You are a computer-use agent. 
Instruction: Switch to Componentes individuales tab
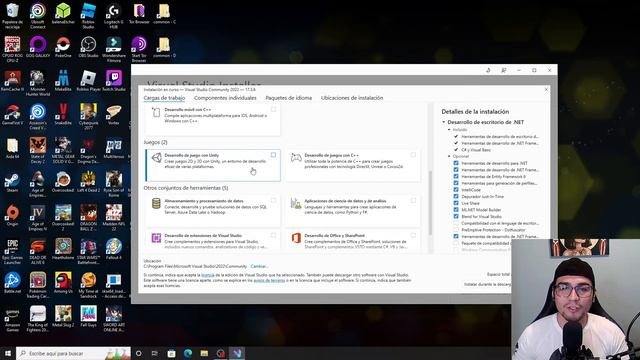click(225, 98)
